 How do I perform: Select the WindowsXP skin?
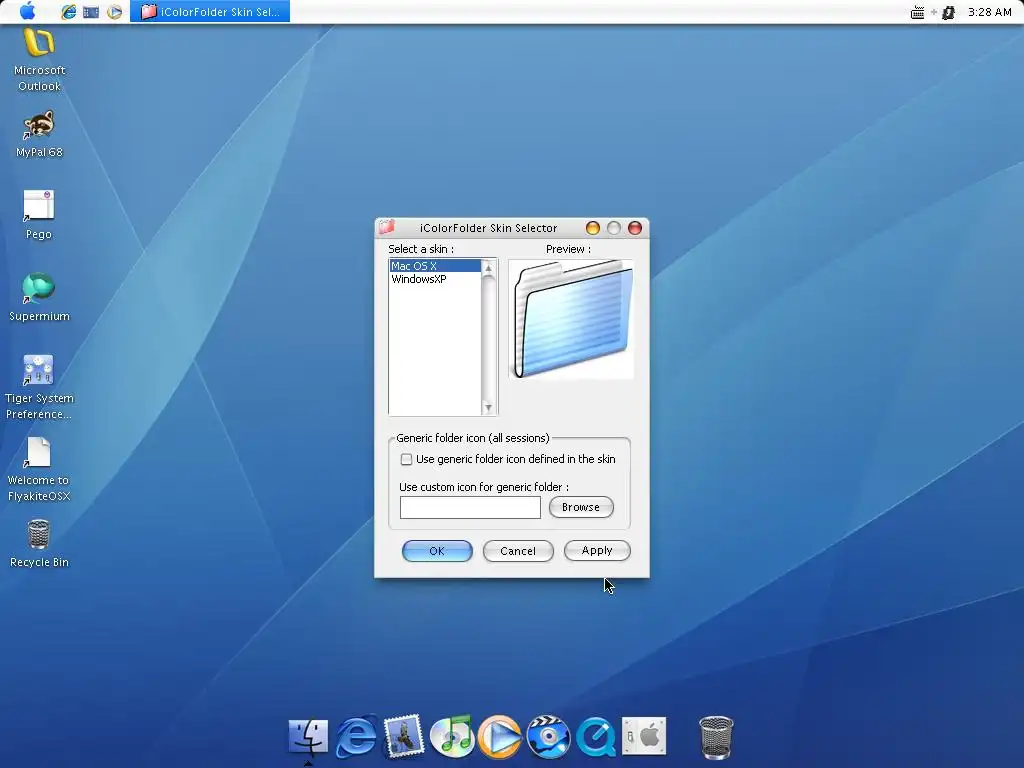click(435, 279)
